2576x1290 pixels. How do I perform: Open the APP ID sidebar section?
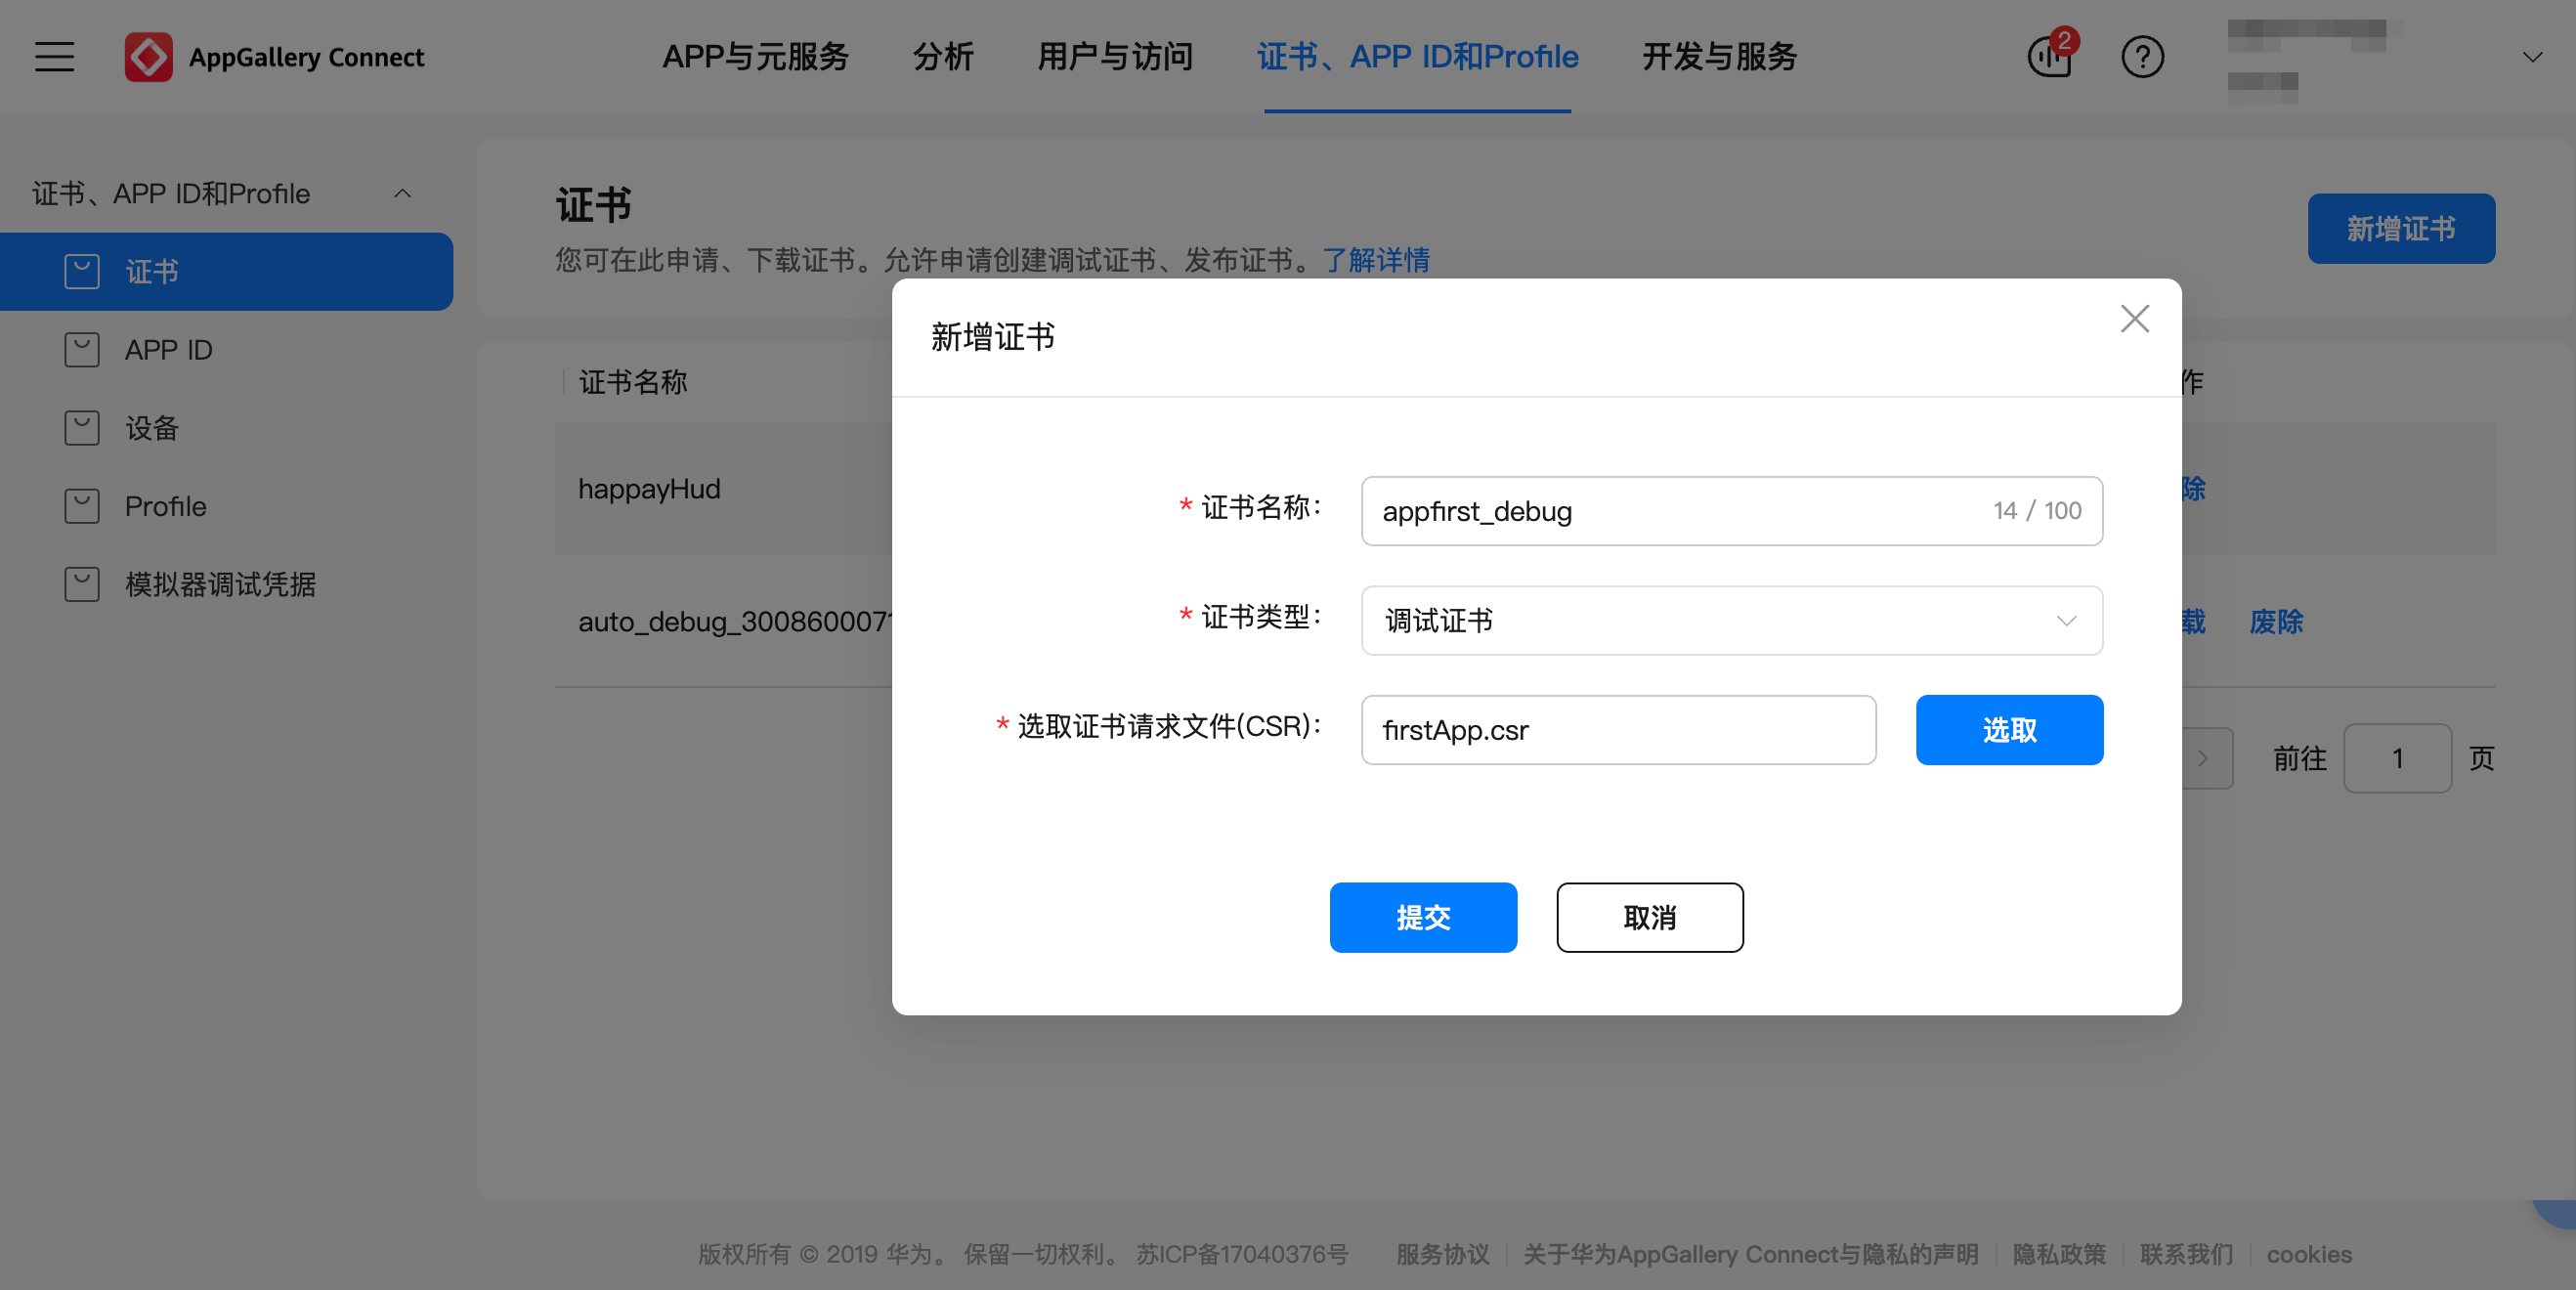(x=168, y=349)
